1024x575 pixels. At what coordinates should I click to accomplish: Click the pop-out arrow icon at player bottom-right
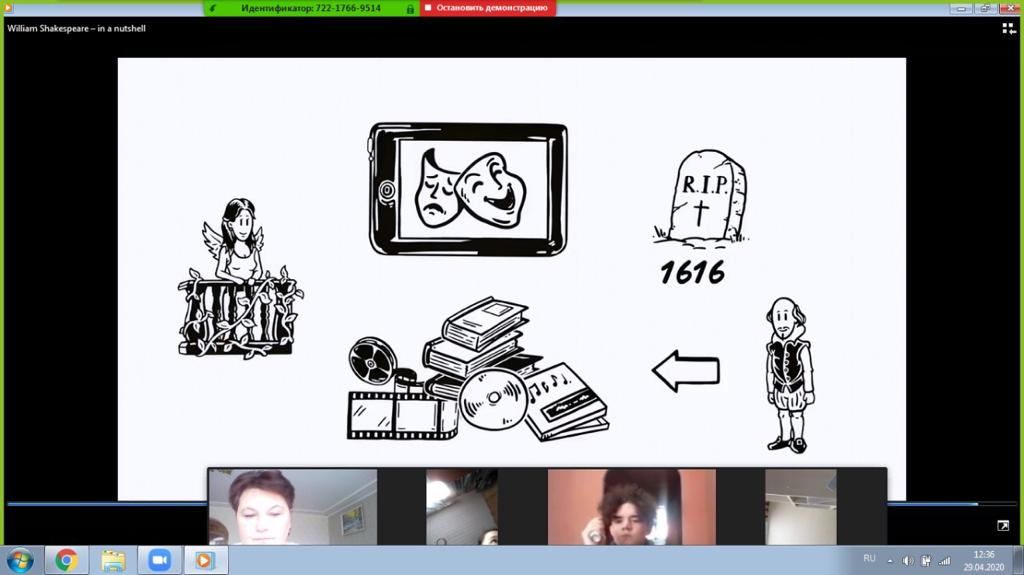pos(1003,526)
